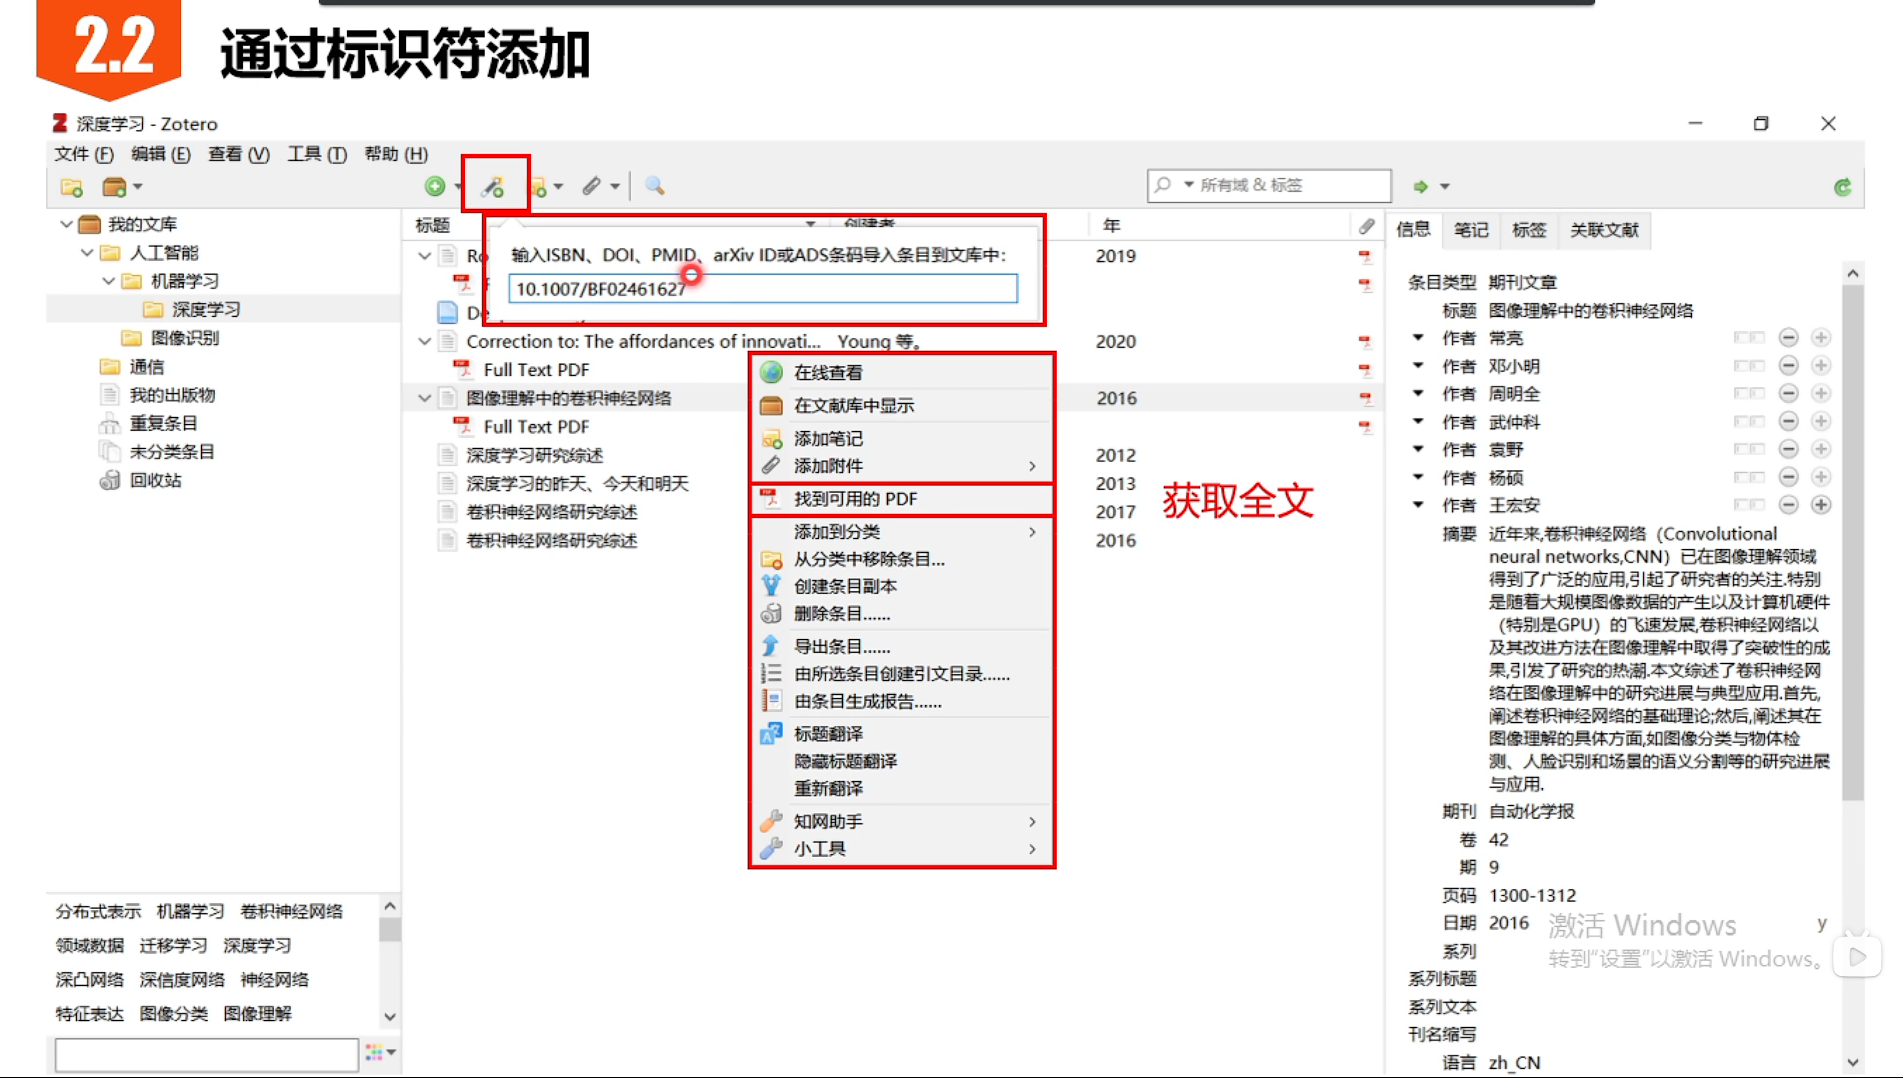Click the green Locate arrow icon near search bar
The height and width of the screenshot is (1078, 1903).
1421,185
